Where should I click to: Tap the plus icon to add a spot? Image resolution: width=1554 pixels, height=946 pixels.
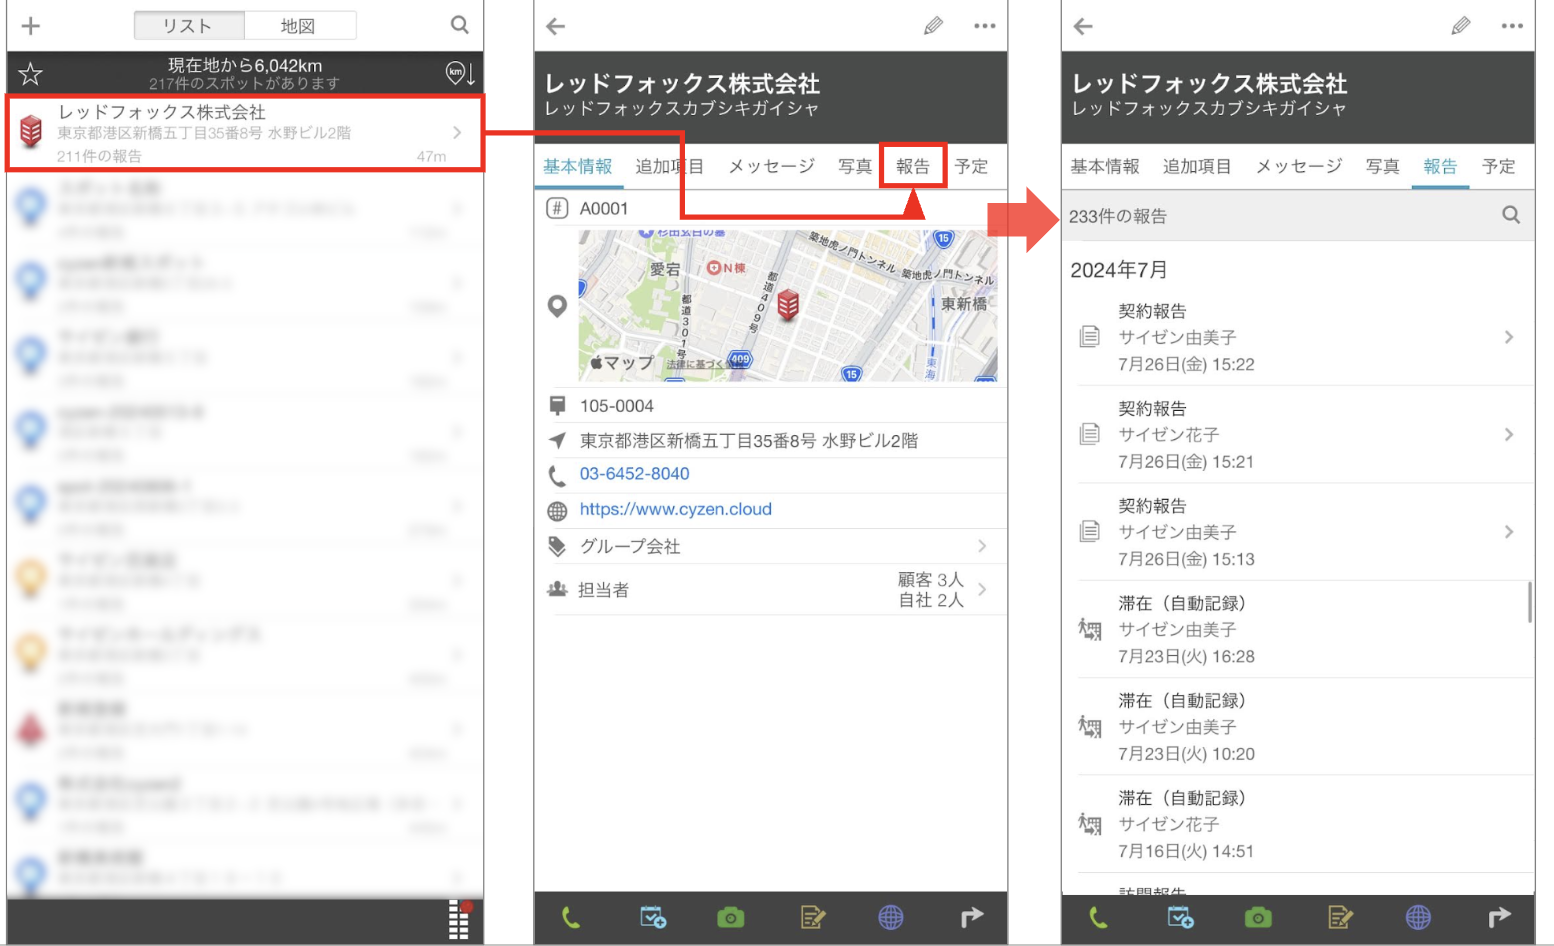[31, 26]
